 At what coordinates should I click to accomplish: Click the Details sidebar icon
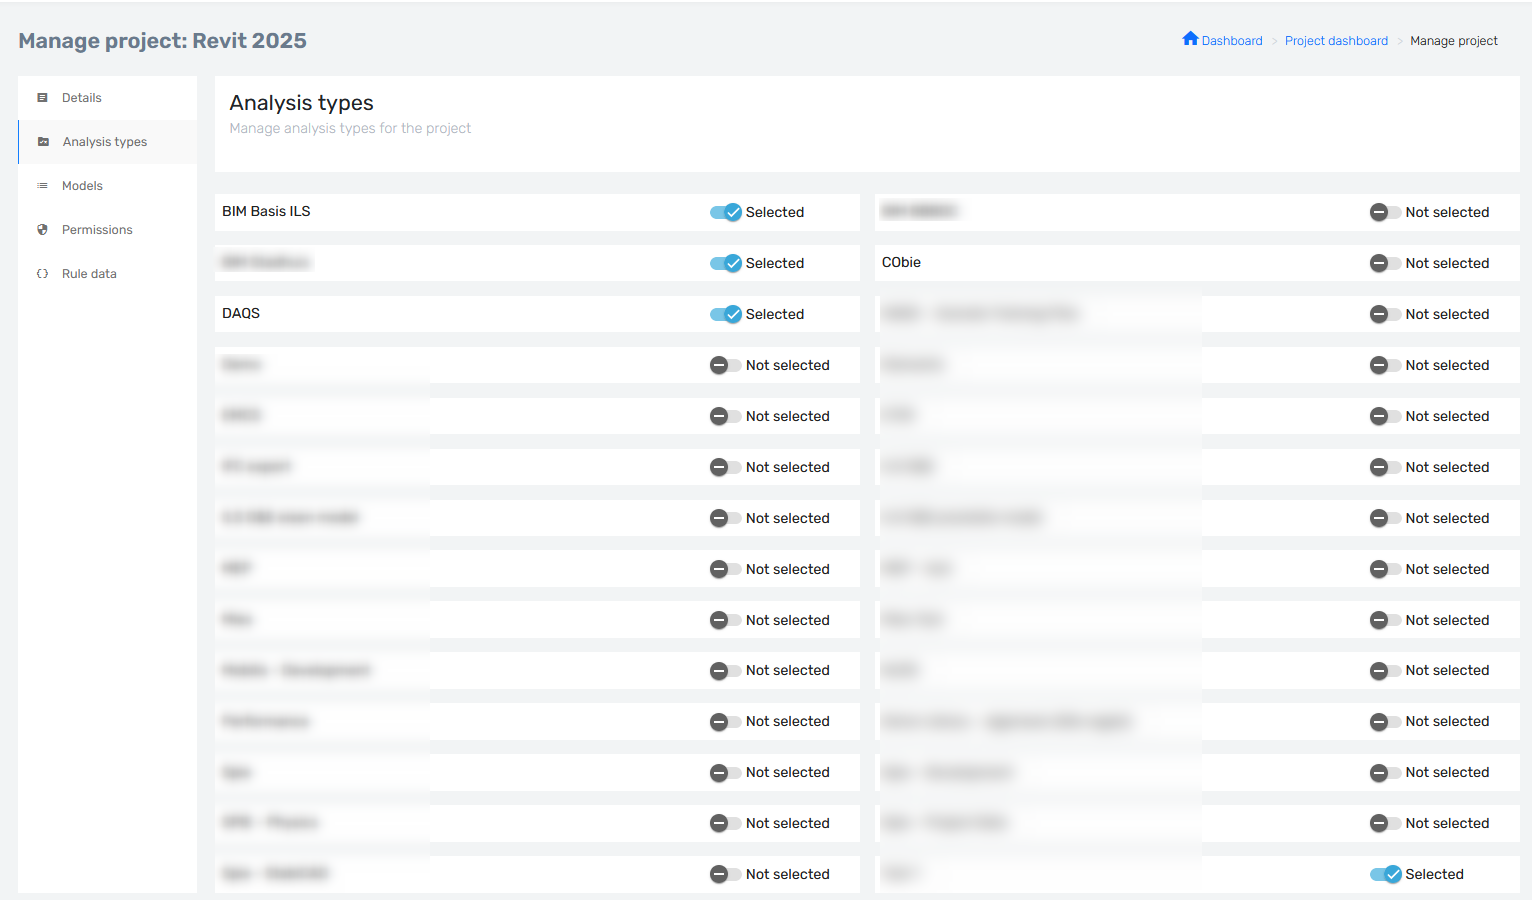(x=42, y=98)
